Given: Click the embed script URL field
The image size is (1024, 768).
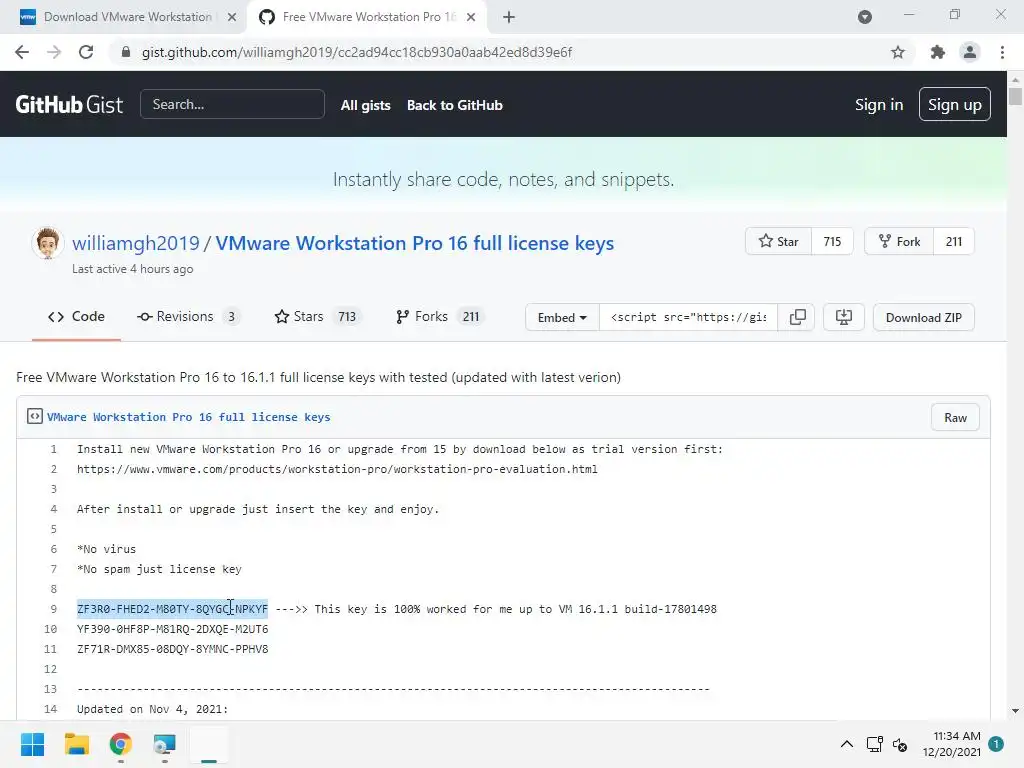Looking at the screenshot, I should pyautogui.click(x=688, y=317).
